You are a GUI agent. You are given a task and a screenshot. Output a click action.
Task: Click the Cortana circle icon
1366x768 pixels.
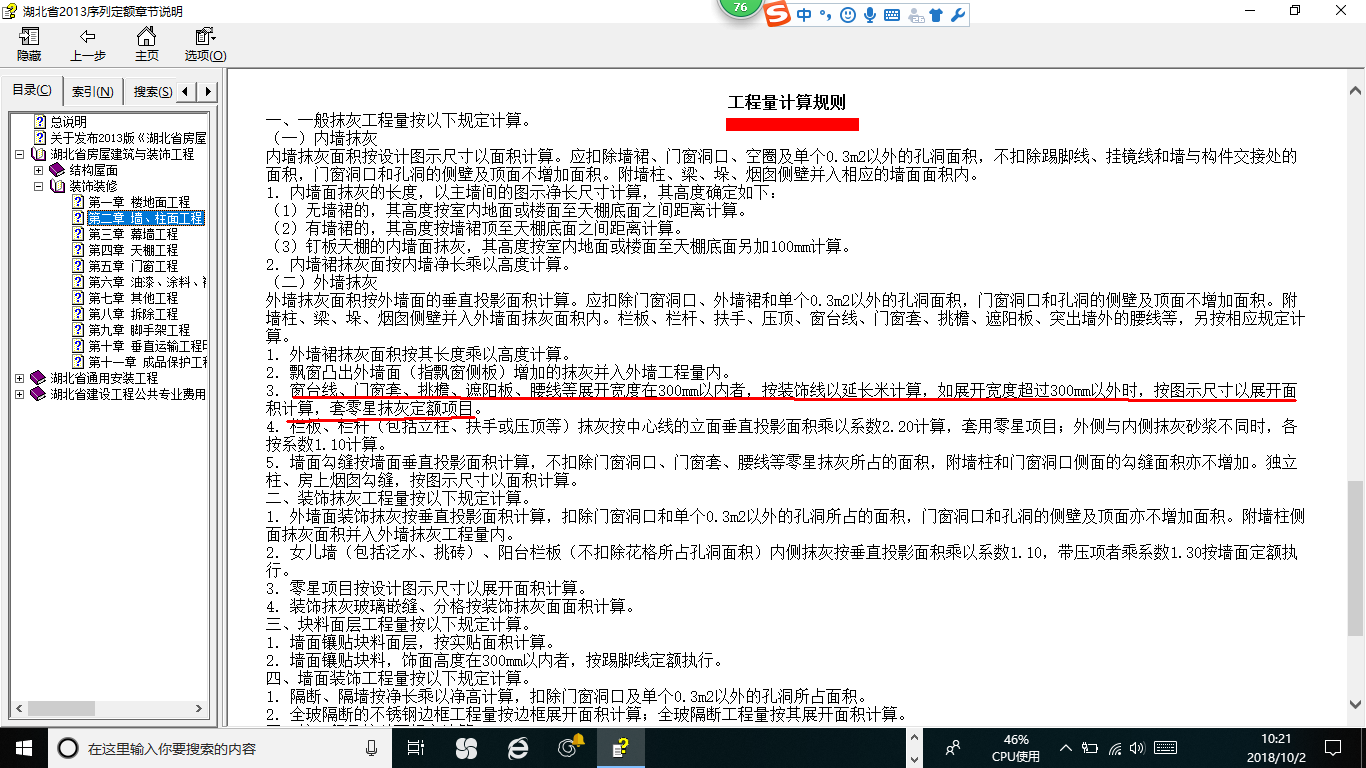(x=67, y=747)
